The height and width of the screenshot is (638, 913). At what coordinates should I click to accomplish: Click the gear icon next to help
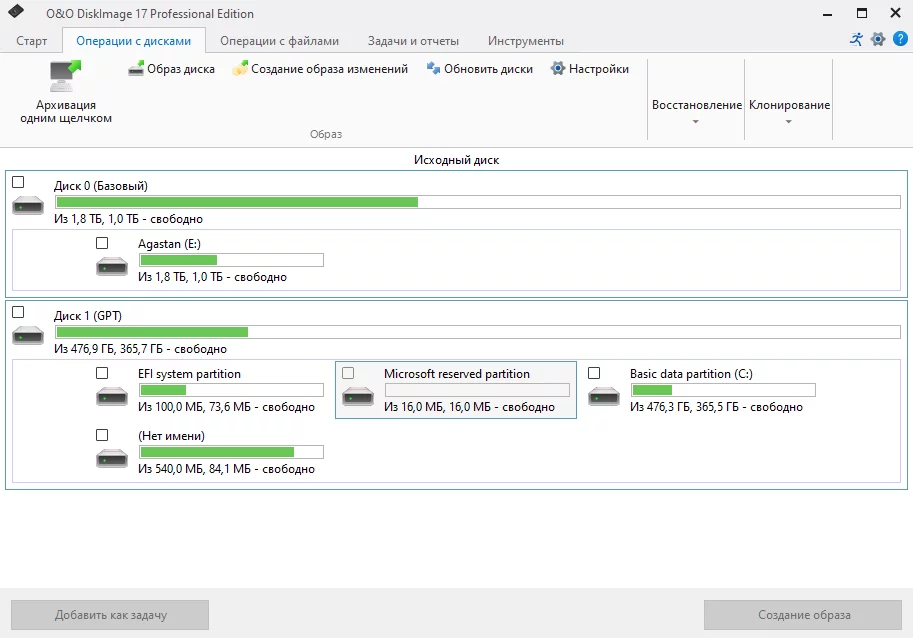(x=878, y=39)
